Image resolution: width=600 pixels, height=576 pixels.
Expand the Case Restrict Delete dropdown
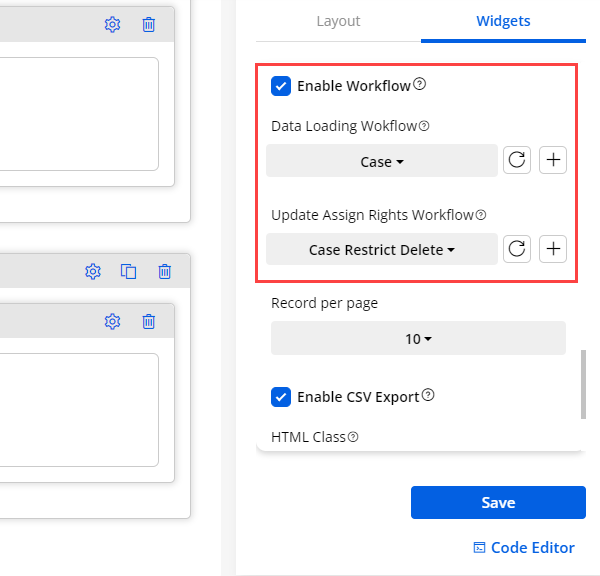pyautogui.click(x=382, y=249)
